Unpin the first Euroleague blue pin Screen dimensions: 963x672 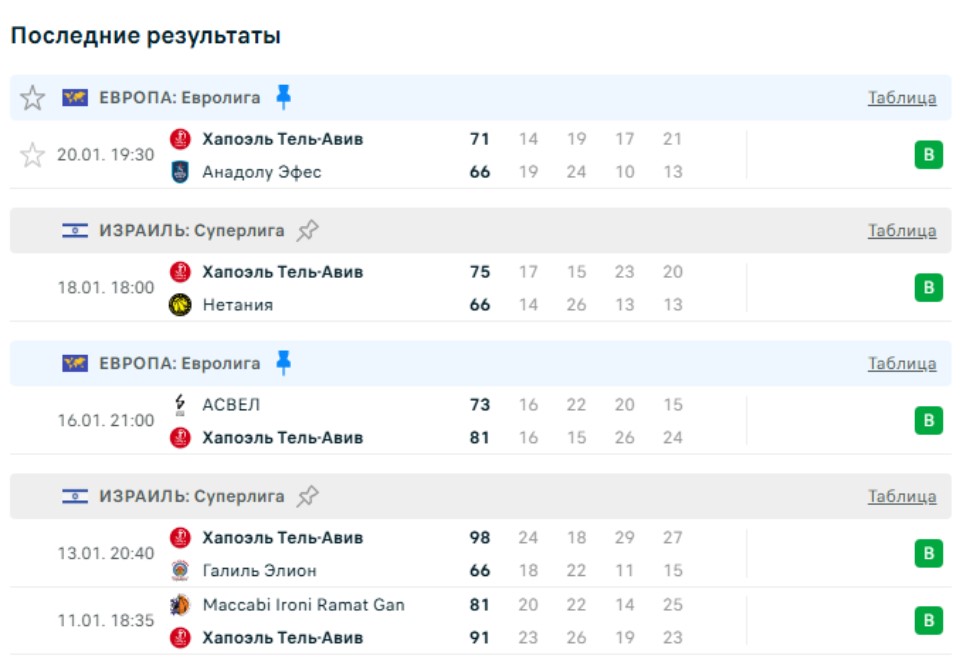click(x=283, y=97)
